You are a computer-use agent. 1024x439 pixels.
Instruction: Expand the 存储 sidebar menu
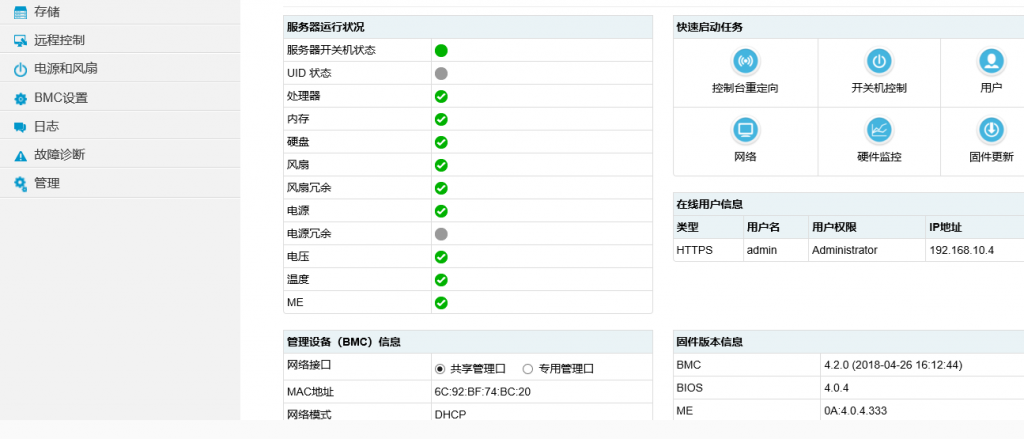click(47, 12)
